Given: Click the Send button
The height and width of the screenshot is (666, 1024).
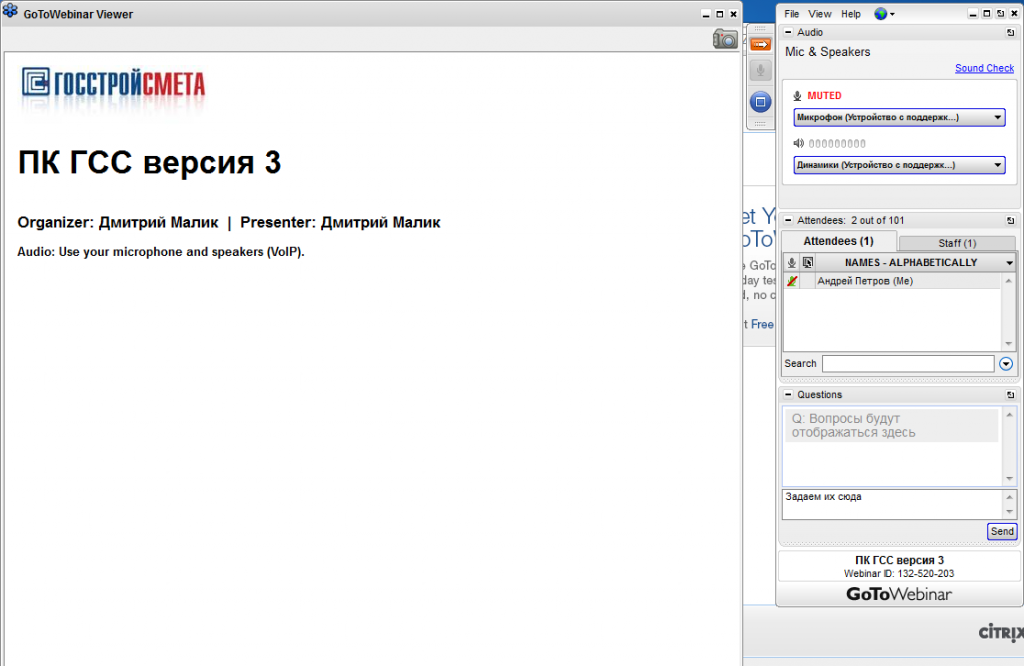Looking at the screenshot, I should 1002,531.
